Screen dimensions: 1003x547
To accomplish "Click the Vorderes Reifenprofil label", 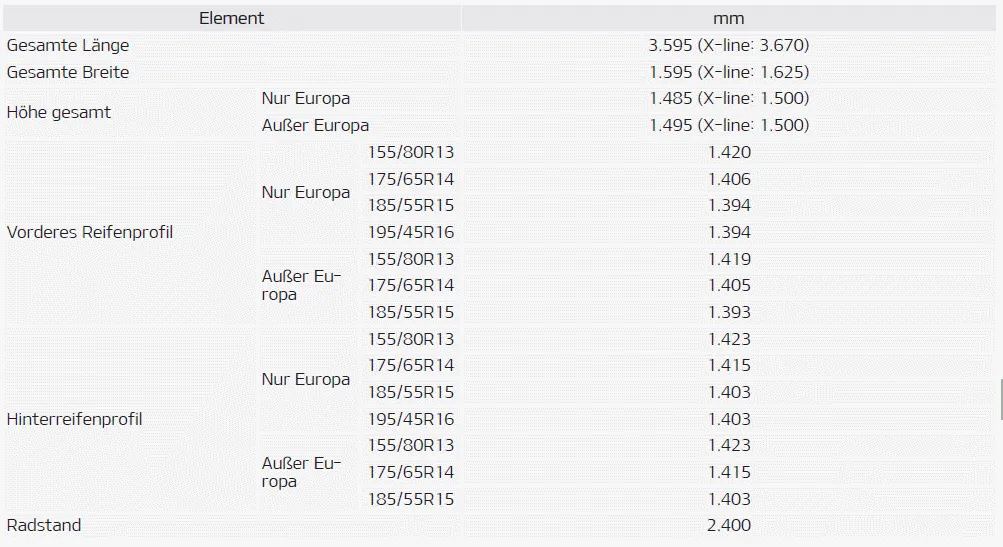I will (x=90, y=232).
